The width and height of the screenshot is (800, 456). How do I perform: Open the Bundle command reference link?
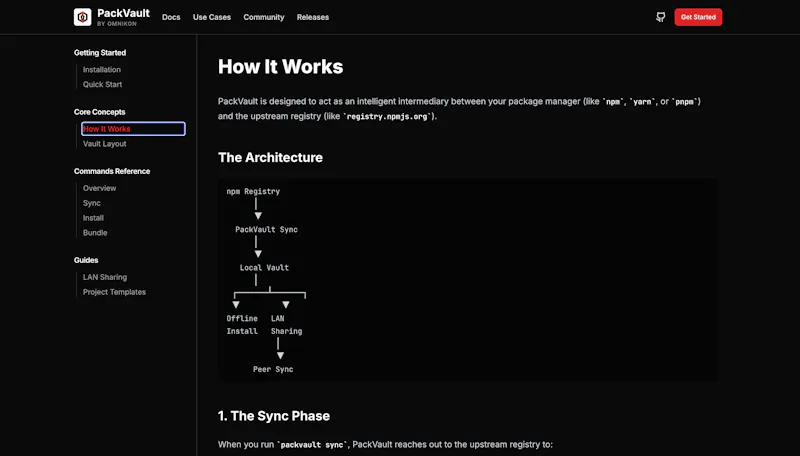[x=95, y=232]
